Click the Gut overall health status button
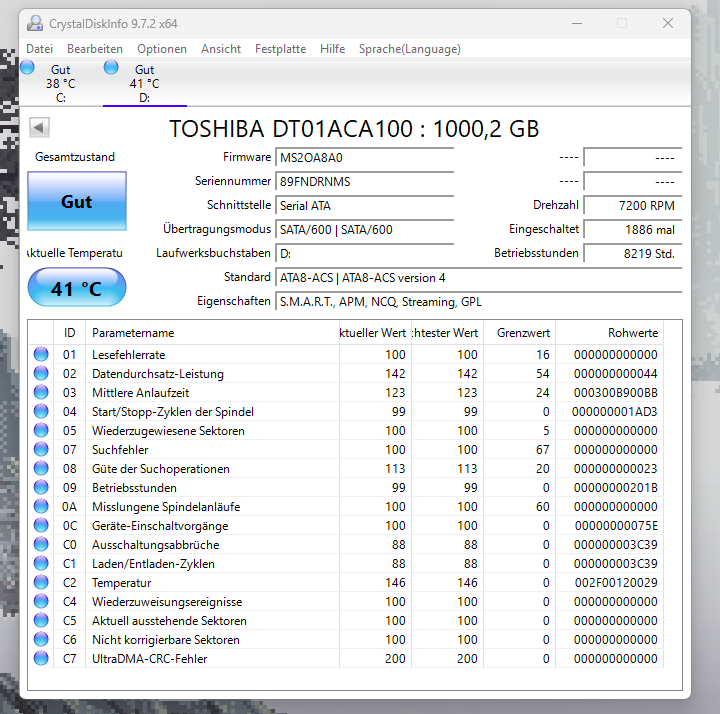The image size is (720, 714). click(x=77, y=201)
